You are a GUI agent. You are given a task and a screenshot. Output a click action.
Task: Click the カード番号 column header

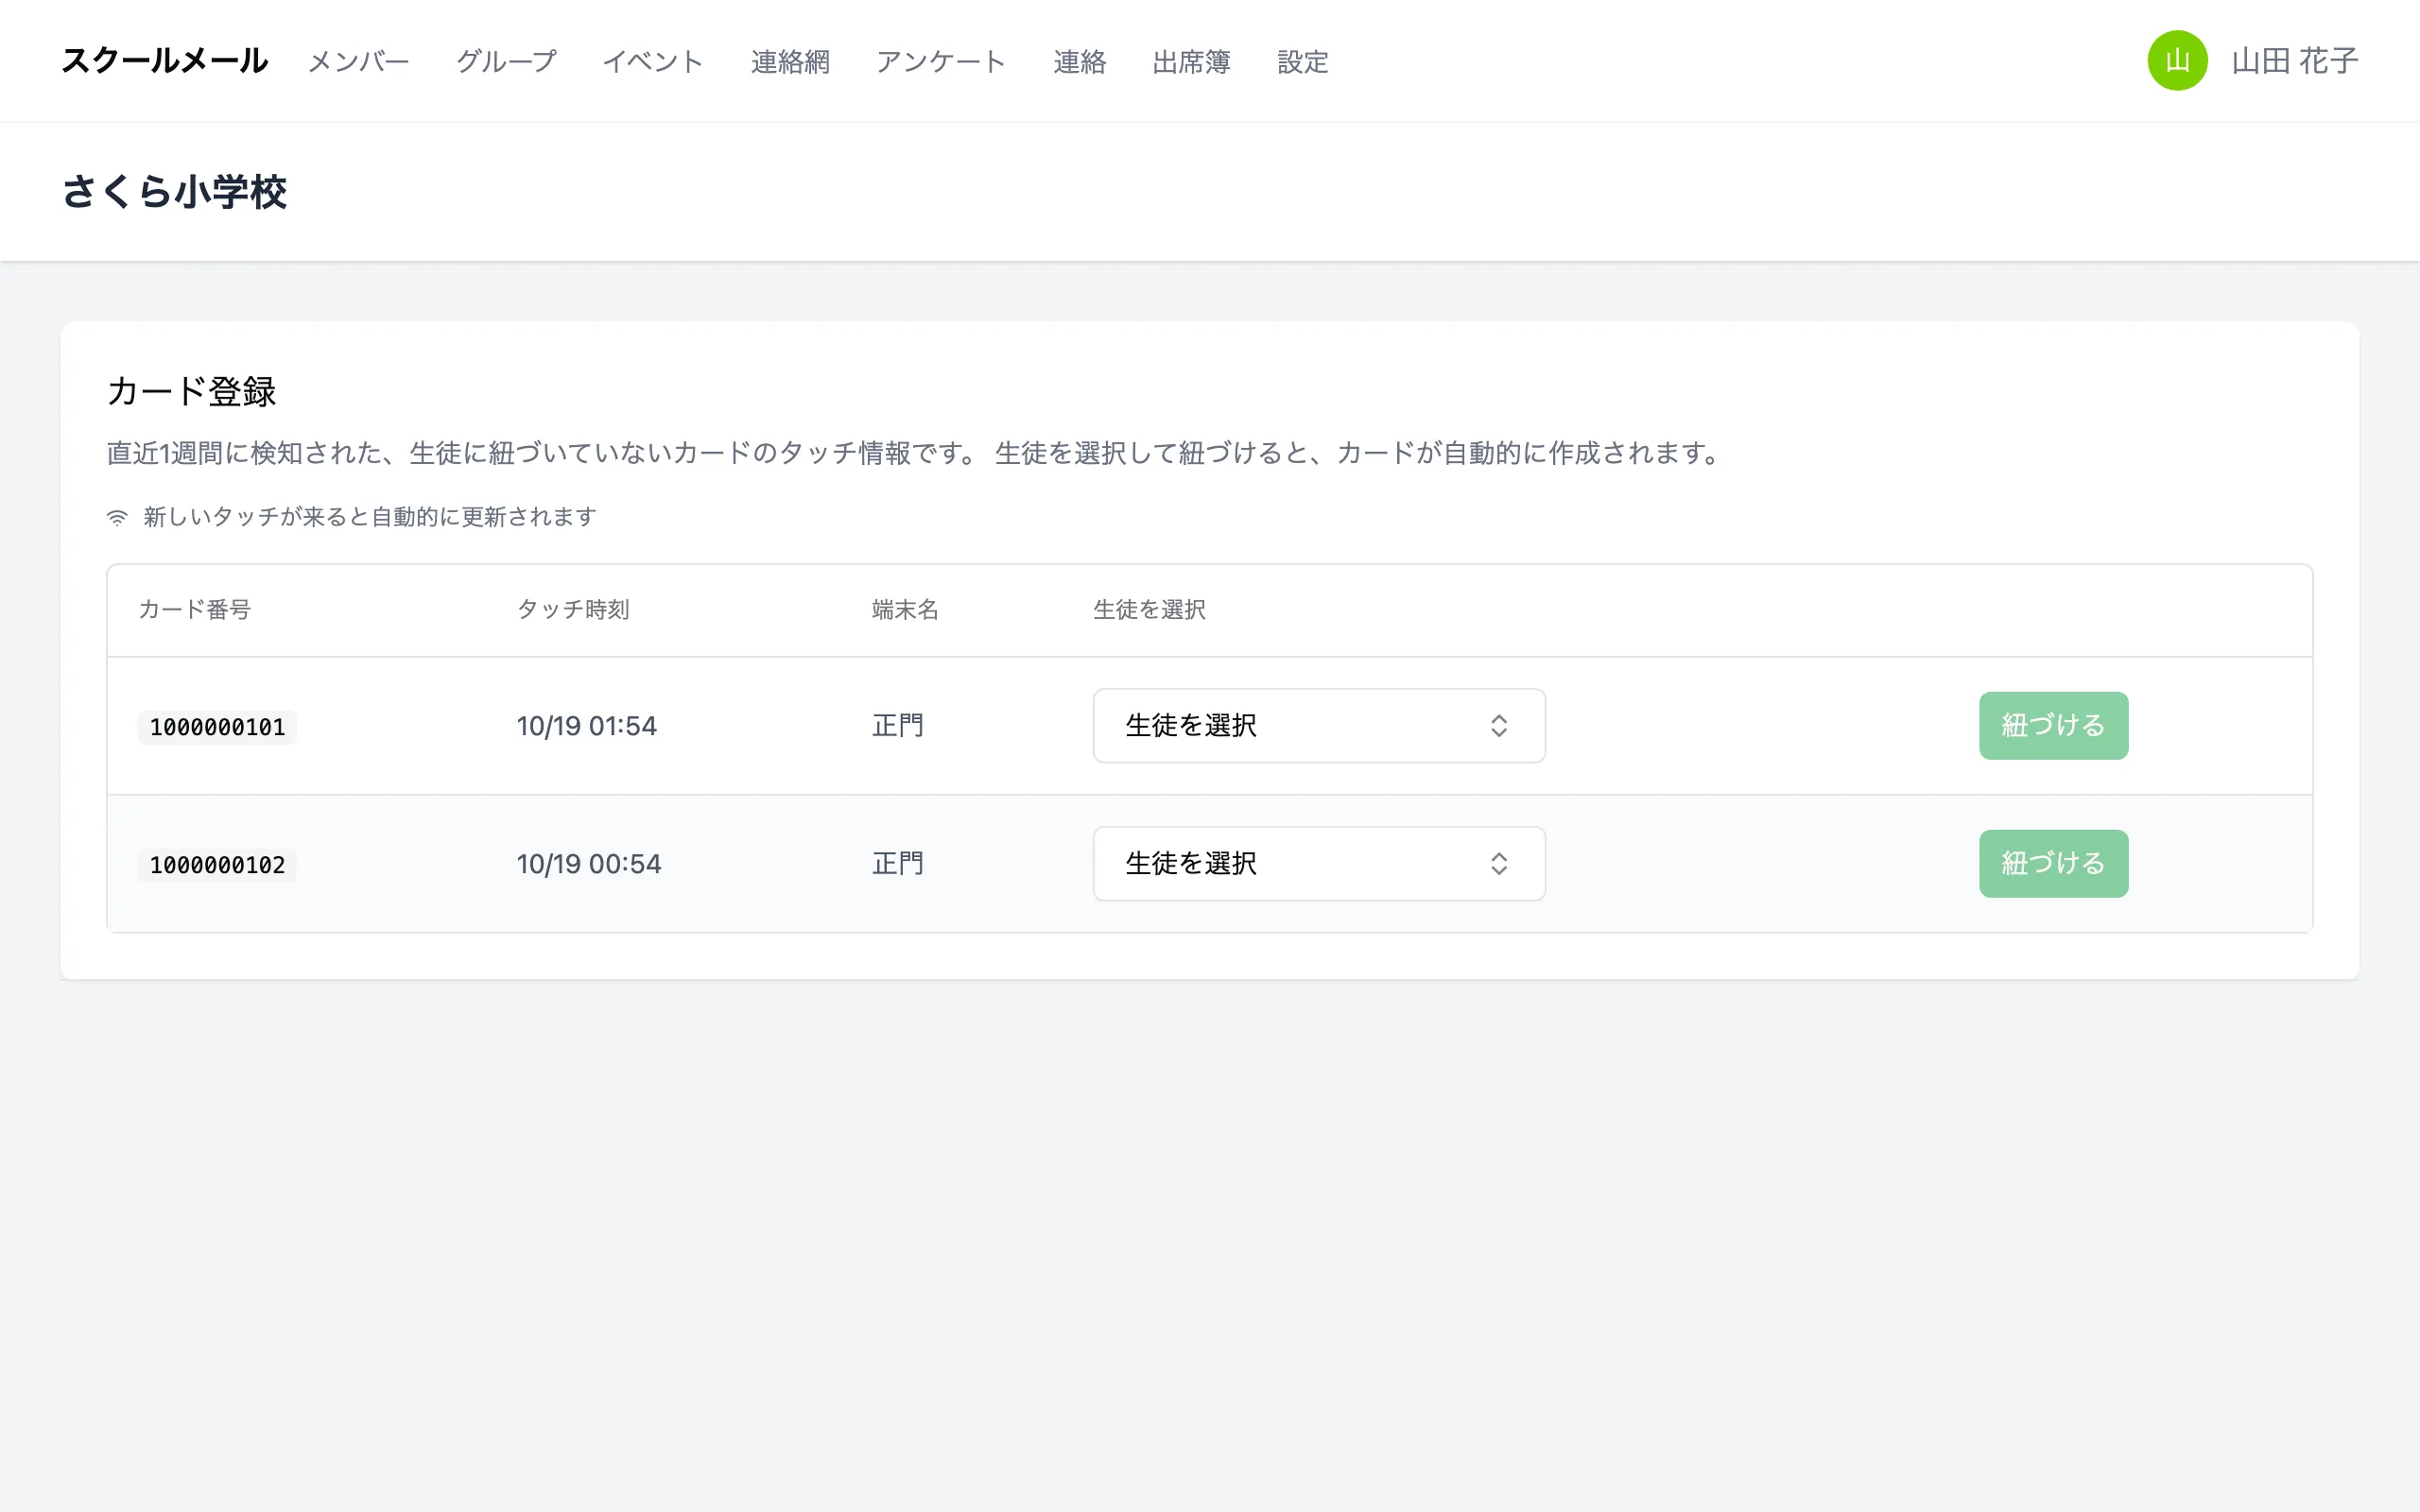coord(194,610)
